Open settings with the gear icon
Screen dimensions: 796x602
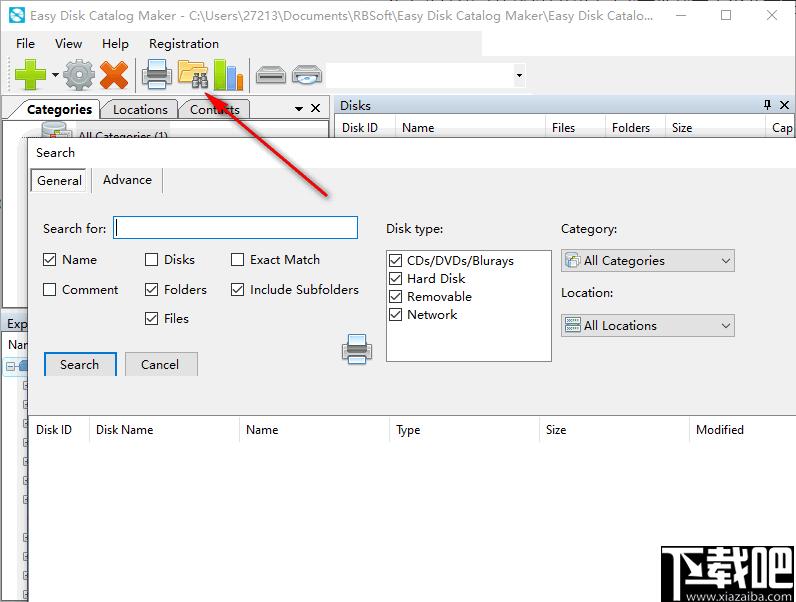pos(79,75)
